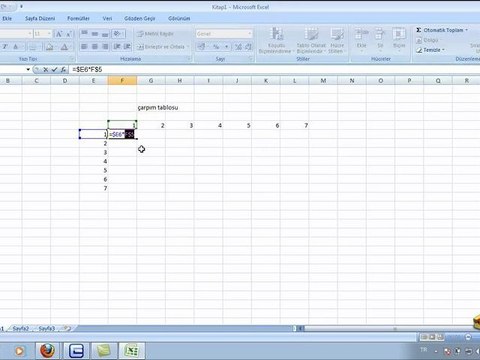Image resolution: width=480 pixels, height=360 pixels.
Task: Select the cell containing 7 in the header row
Action: point(295,125)
